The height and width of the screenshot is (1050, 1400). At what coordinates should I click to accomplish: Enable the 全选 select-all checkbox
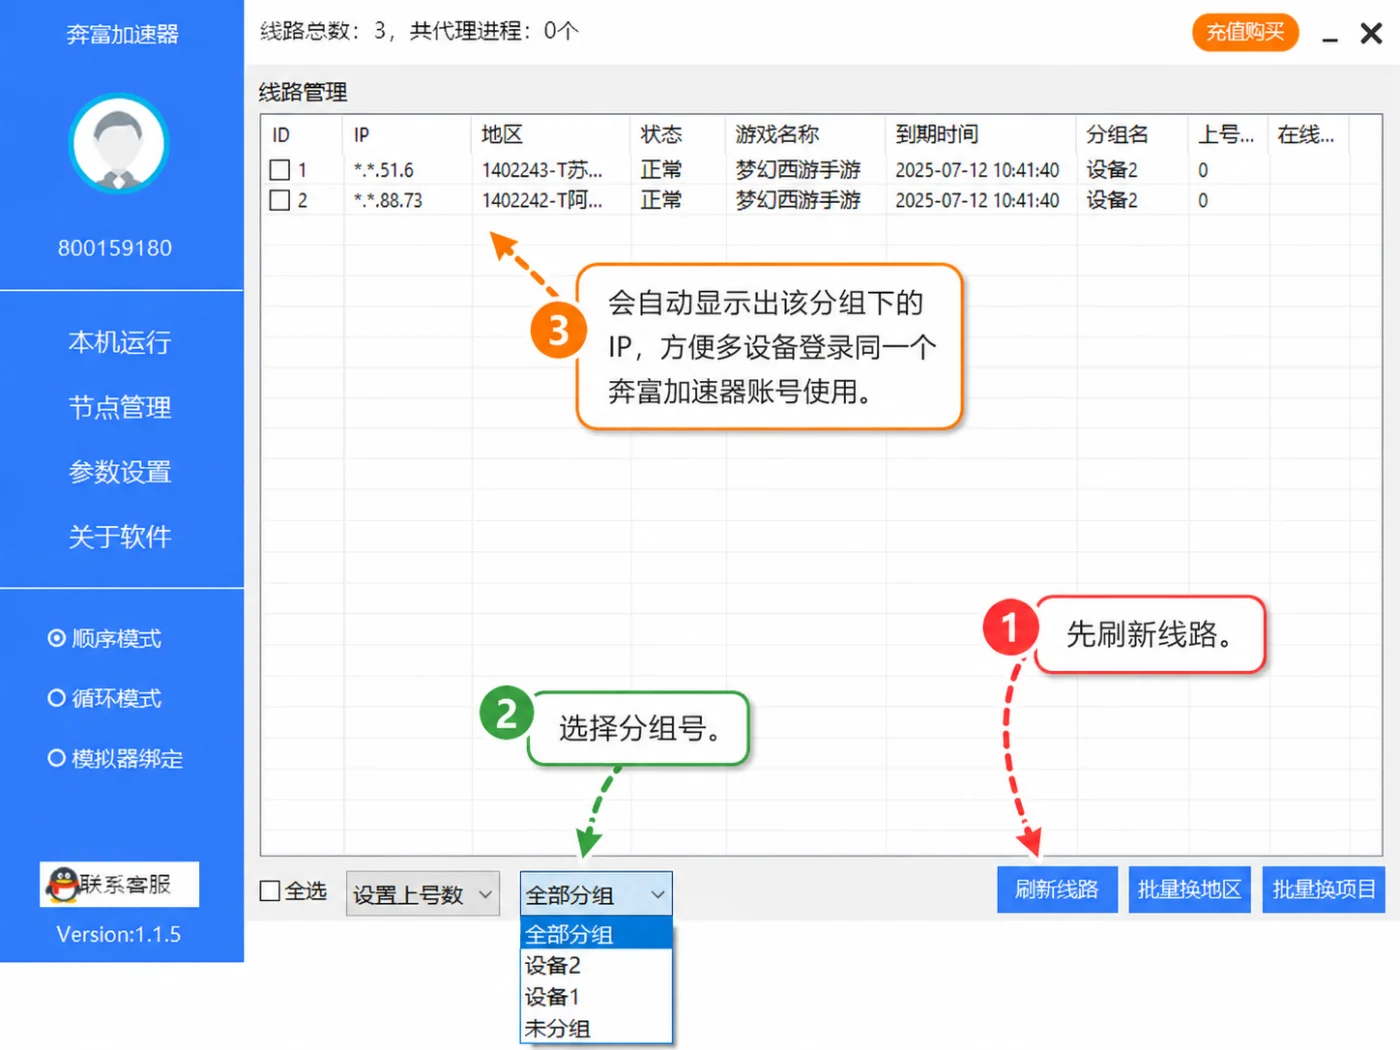tap(270, 891)
